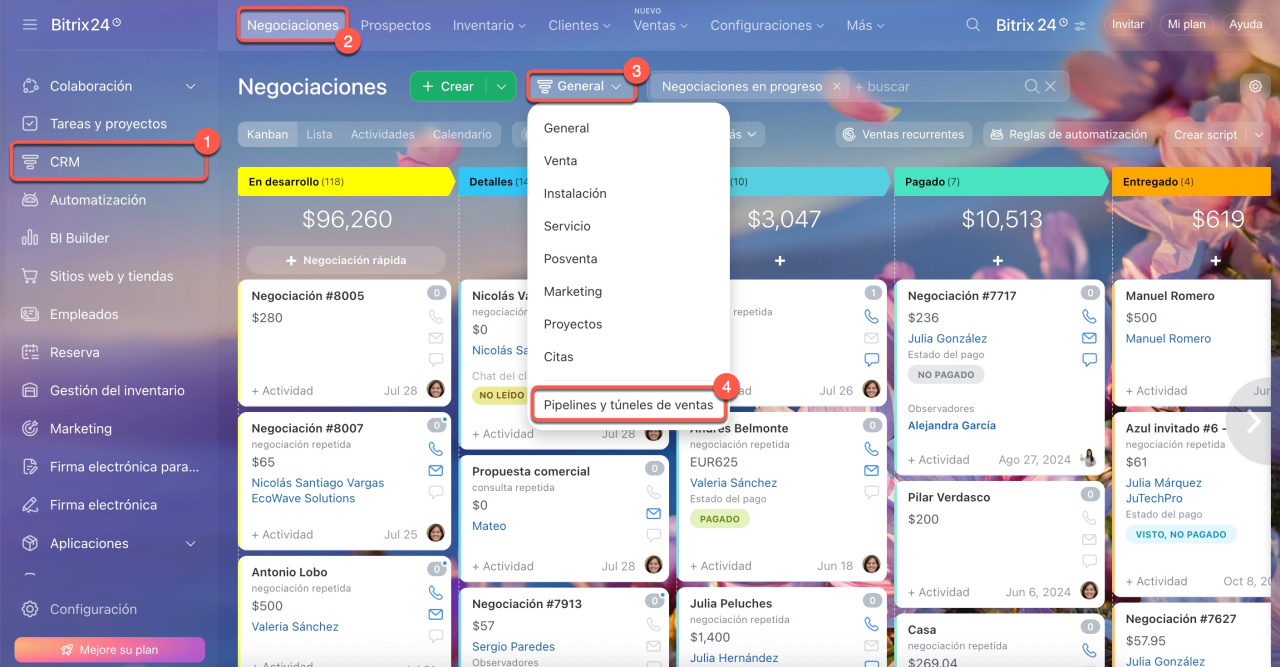Expand the Aplicaciones sidebar section
Image resolution: width=1280 pixels, height=667 pixels.
click(x=190, y=544)
